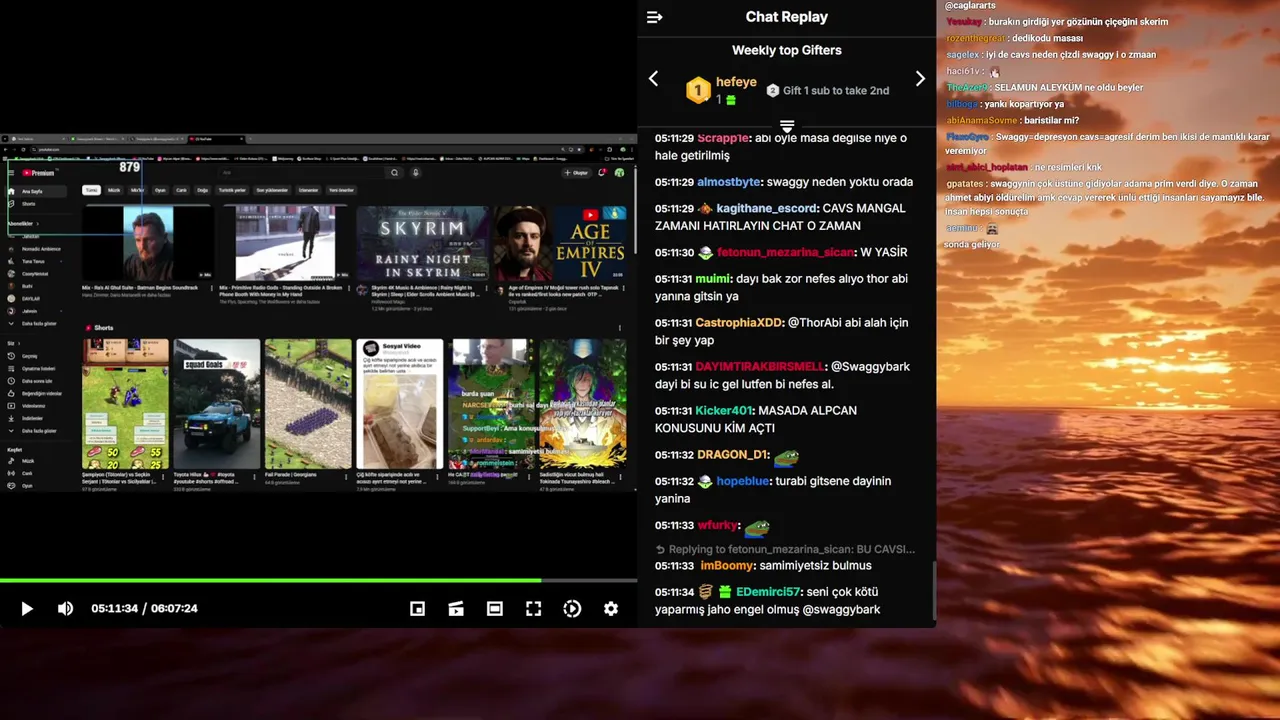Image resolution: width=1280 pixels, height=720 pixels.
Task: Click username CastrophiaXDD in chat
Action: [739, 322]
